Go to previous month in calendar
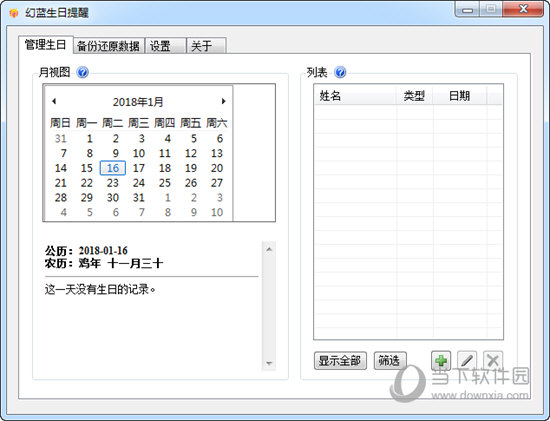Screen dimensions: 550x421 tap(54, 101)
